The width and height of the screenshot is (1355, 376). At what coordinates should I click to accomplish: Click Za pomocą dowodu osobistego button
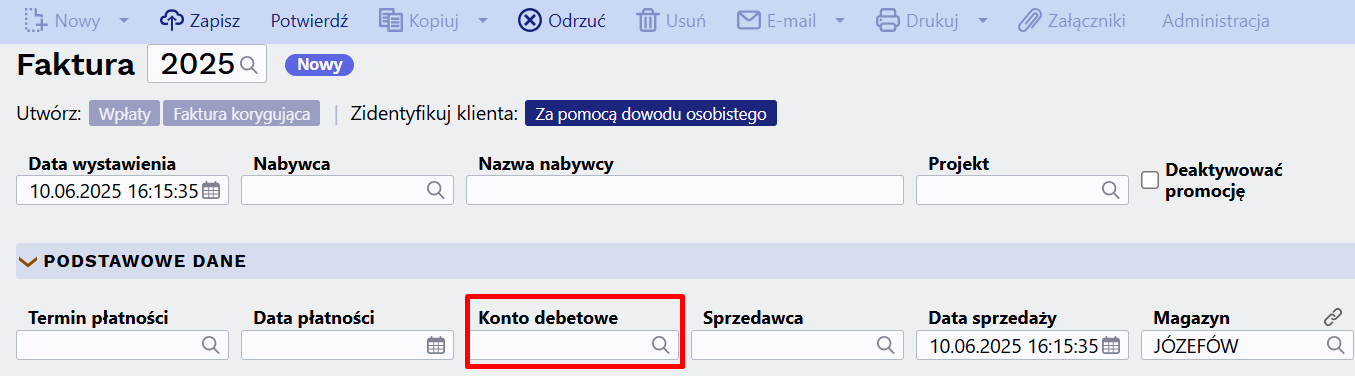pos(651,114)
